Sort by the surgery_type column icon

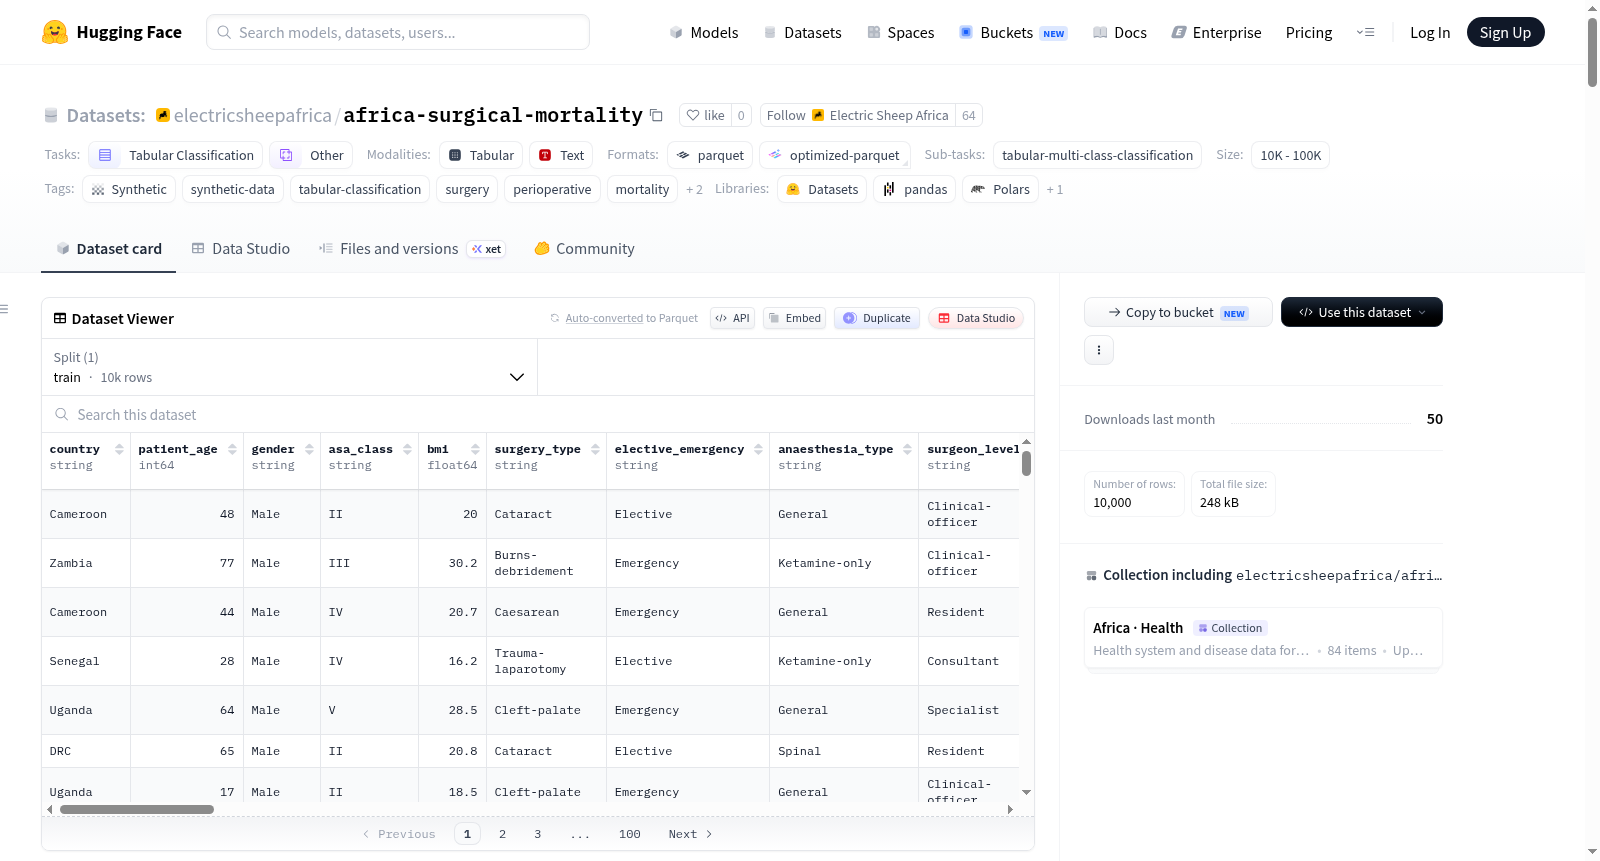coord(595,449)
